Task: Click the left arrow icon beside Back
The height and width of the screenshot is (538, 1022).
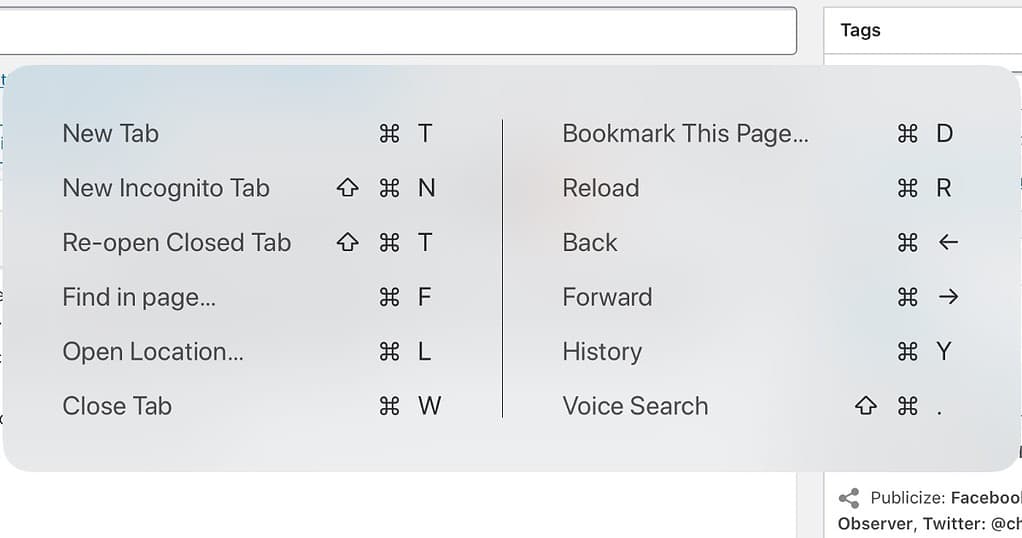Action: 948,243
